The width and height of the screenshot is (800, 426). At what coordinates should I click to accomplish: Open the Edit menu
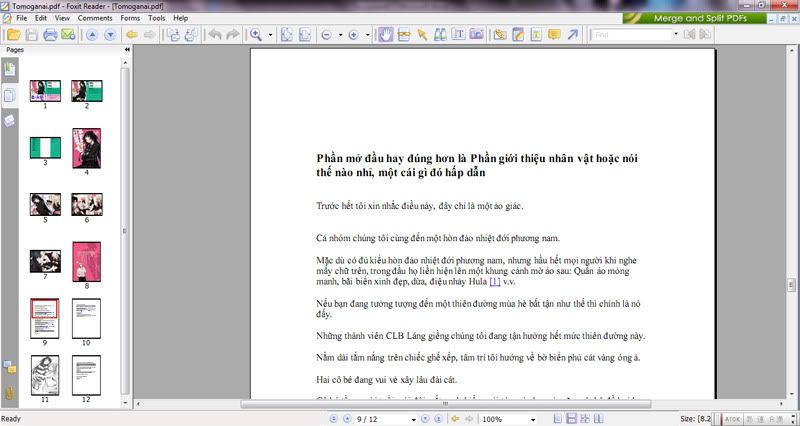click(41, 18)
